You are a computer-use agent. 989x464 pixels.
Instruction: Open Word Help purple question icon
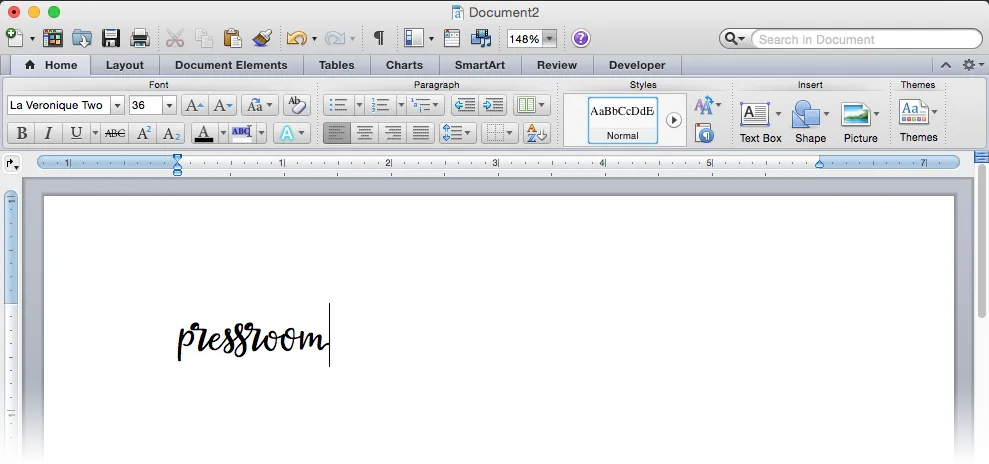tap(580, 39)
